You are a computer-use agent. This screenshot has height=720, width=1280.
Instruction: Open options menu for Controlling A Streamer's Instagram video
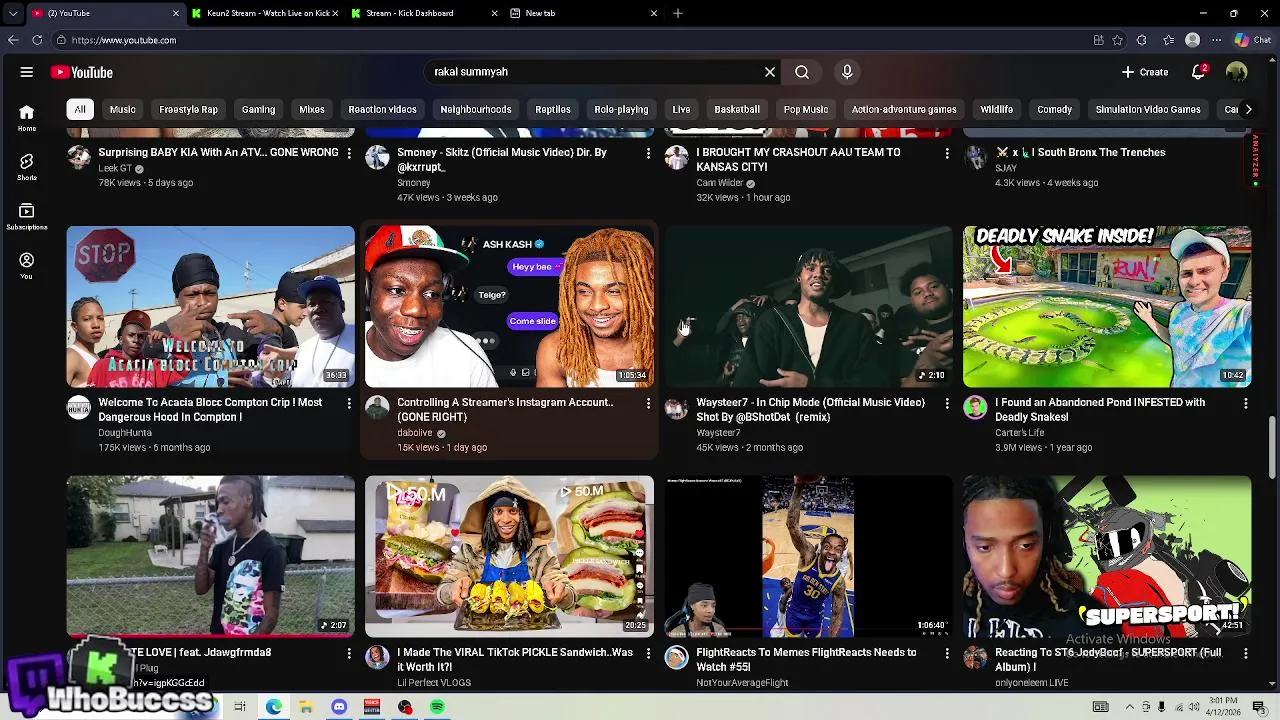[648, 403]
